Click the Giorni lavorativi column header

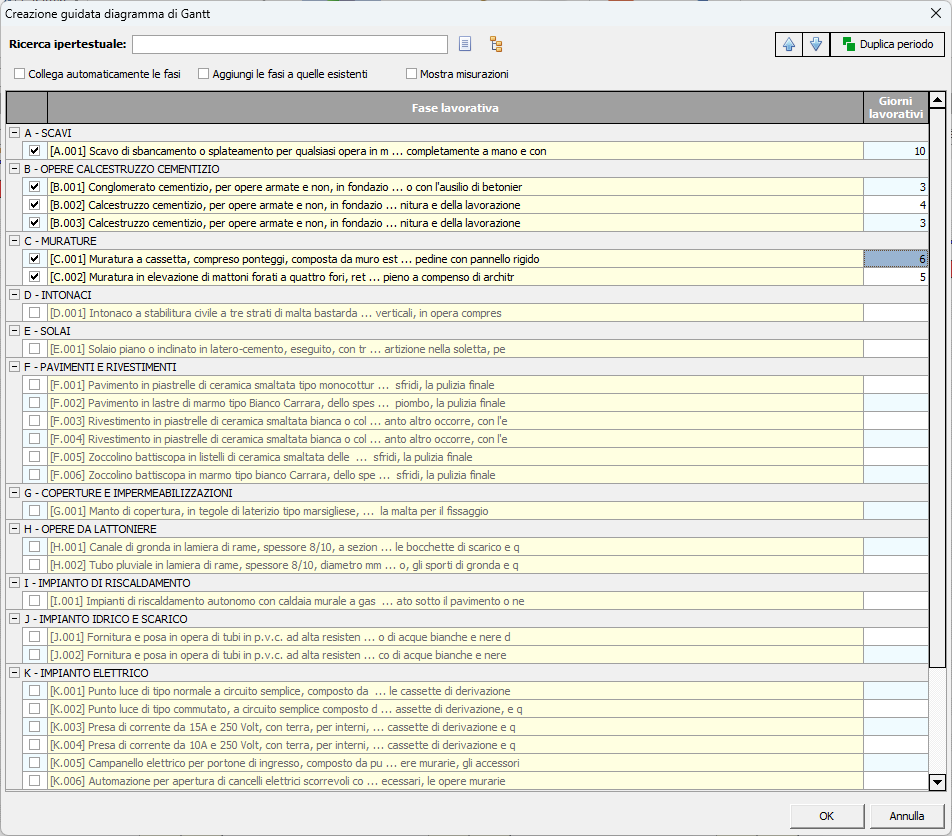pos(895,108)
